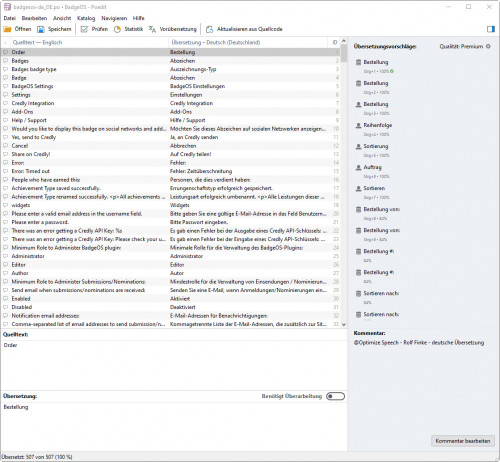The height and width of the screenshot is (462, 500).
Task: Open the Statistik chart tool
Action: click(128, 29)
